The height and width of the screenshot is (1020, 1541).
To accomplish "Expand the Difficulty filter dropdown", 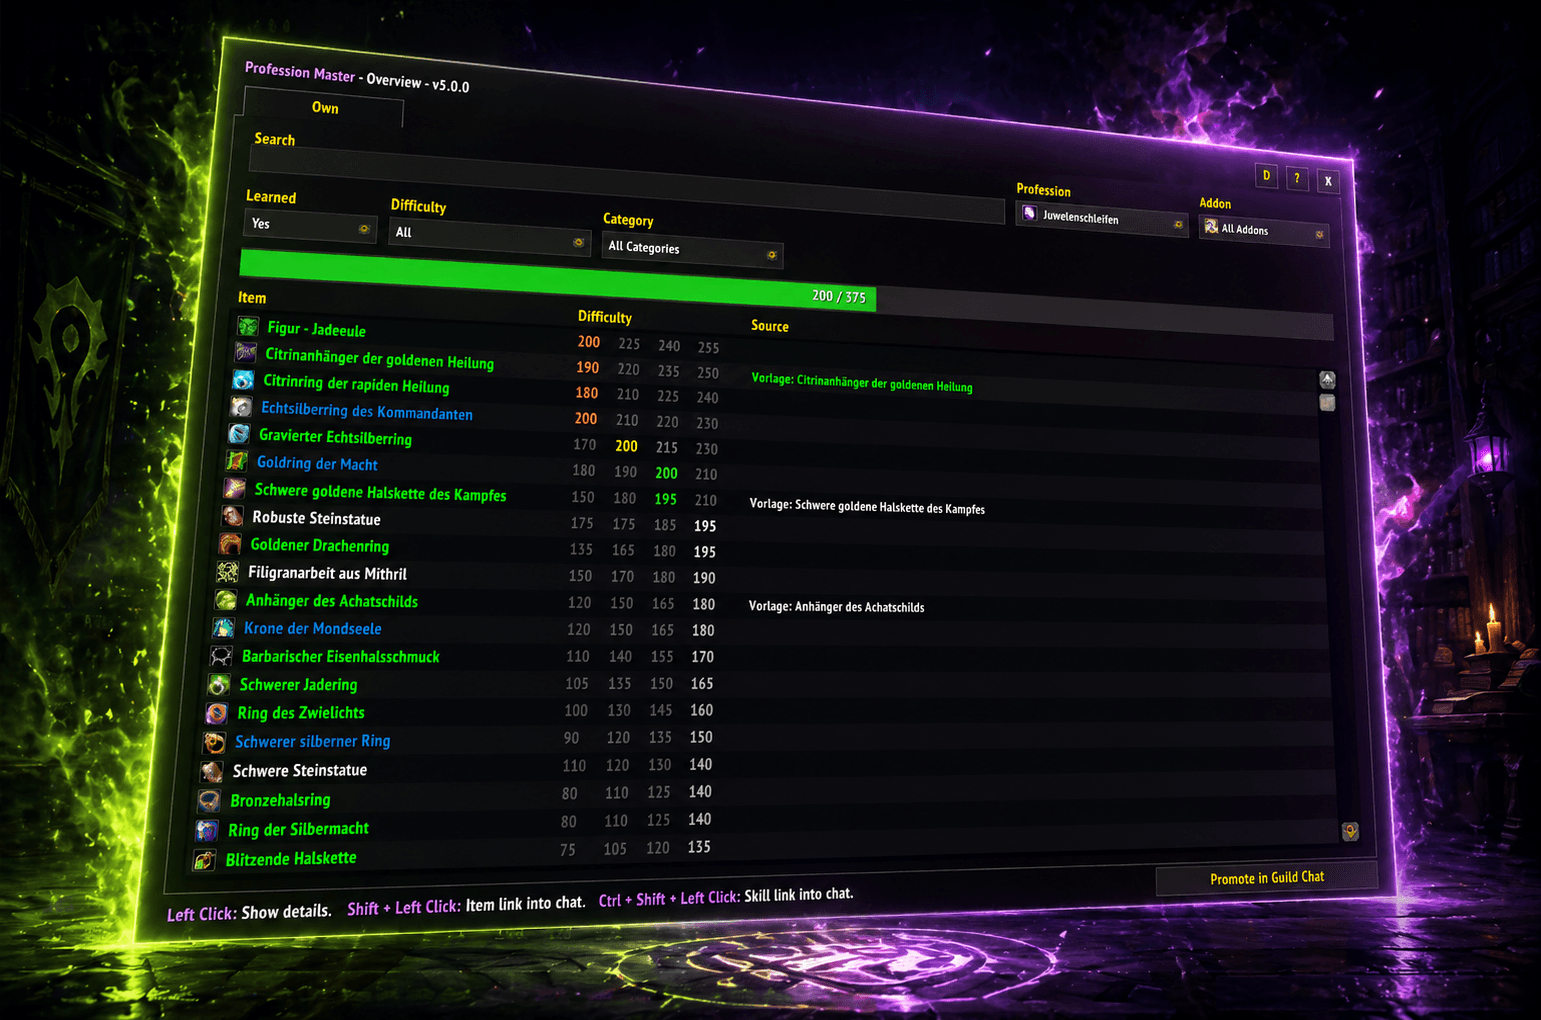I will [x=489, y=237].
